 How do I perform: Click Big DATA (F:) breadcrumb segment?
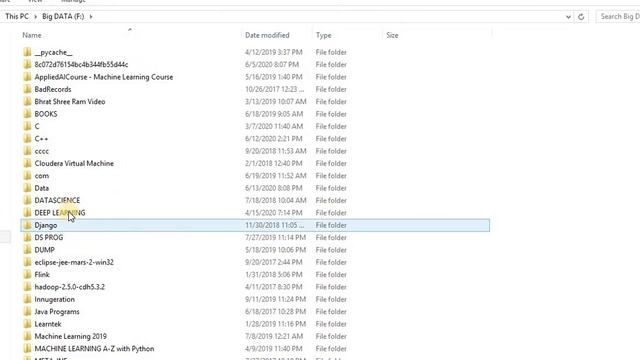[x=63, y=16]
